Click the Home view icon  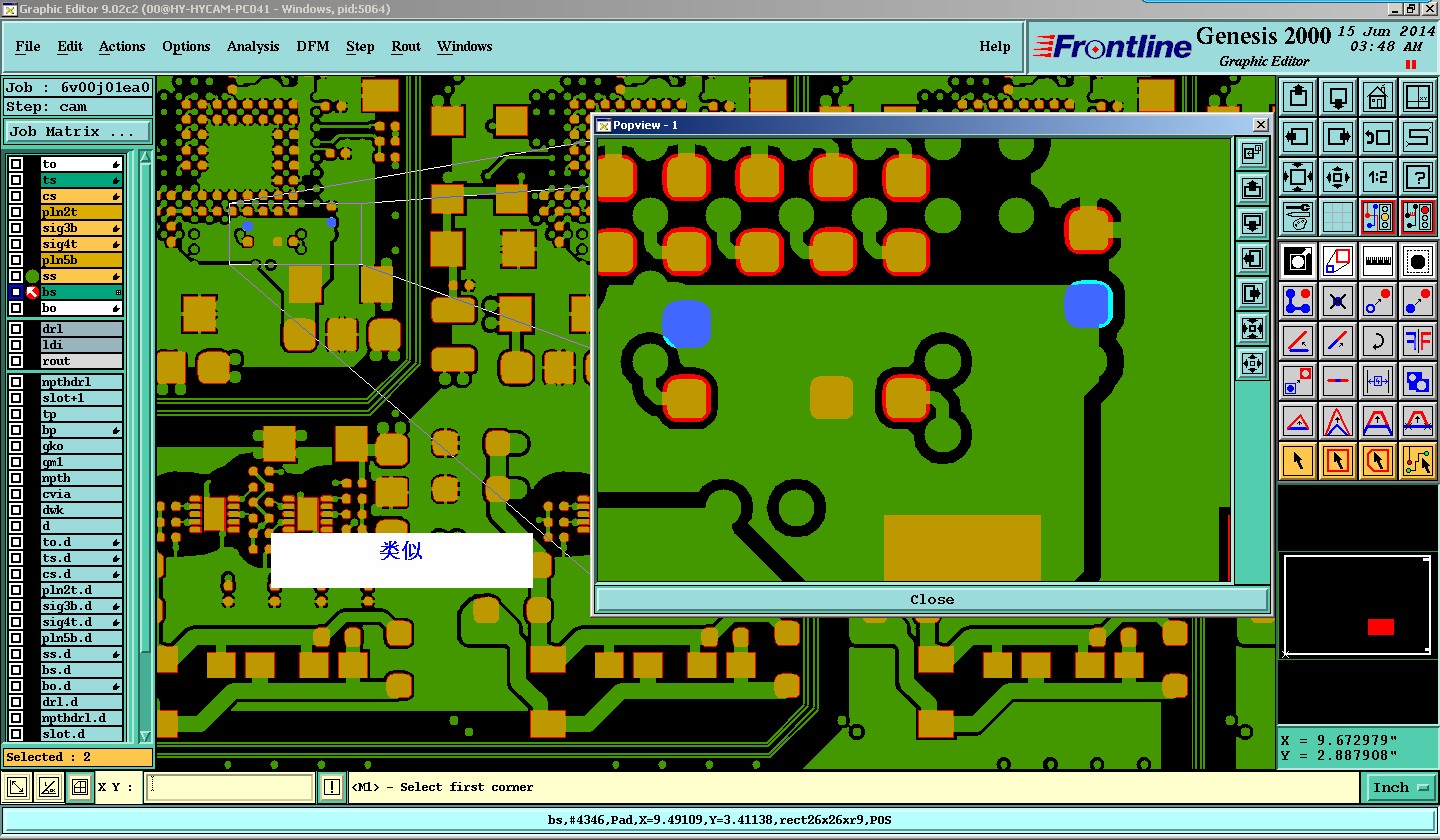click(1378, 97)
